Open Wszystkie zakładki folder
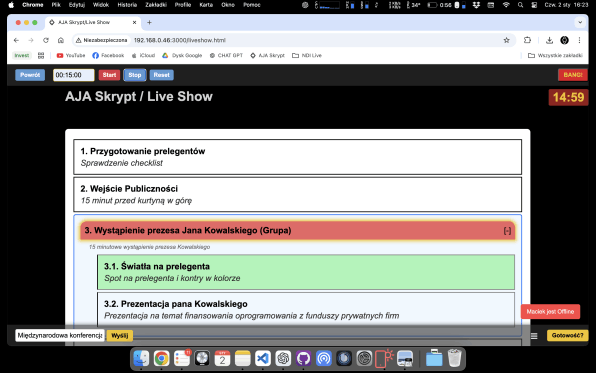 (555, 56)
